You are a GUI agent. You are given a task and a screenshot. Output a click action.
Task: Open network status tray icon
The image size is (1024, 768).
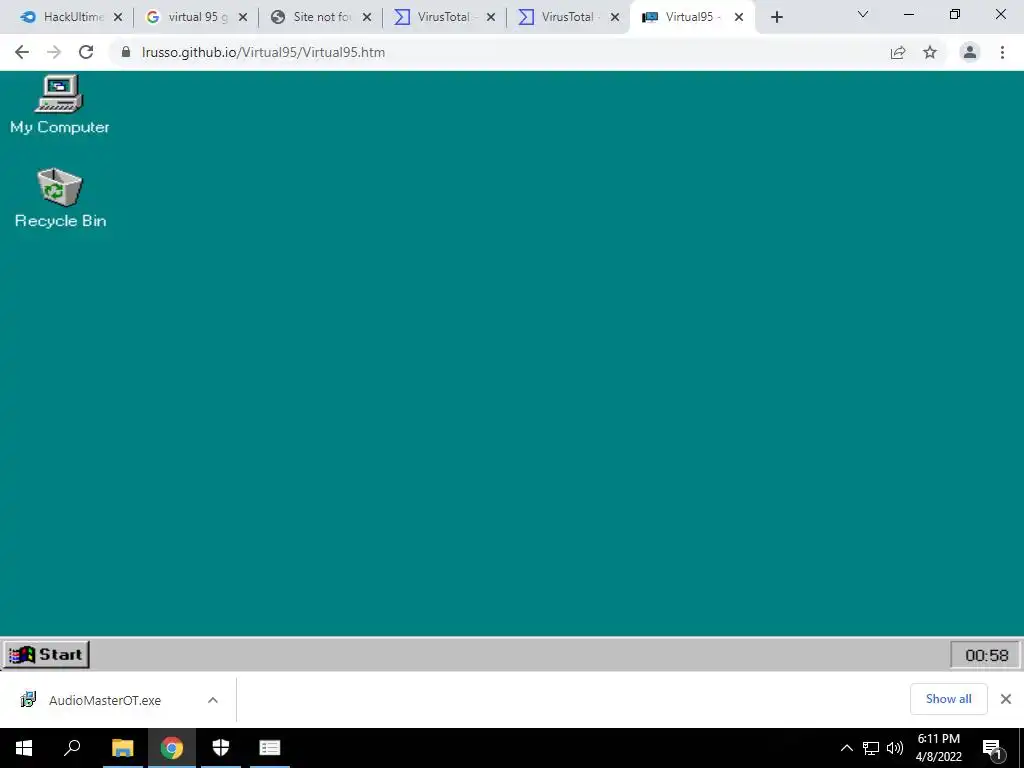(x=871, y=748)
